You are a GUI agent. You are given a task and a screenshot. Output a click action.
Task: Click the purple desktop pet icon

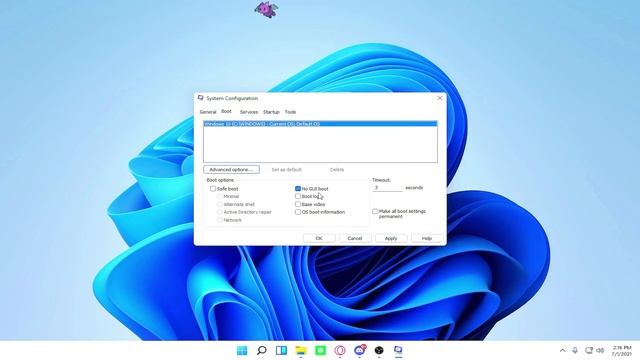pos(266,9)
